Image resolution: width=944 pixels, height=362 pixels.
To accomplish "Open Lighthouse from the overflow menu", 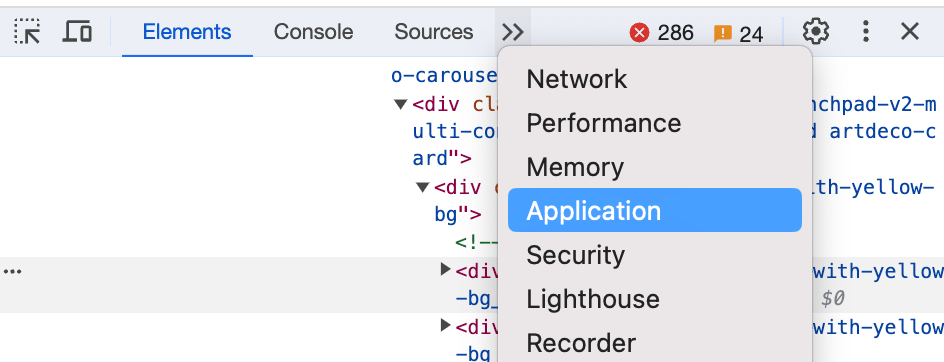I will pyautogui.click(x=654, y=299).
